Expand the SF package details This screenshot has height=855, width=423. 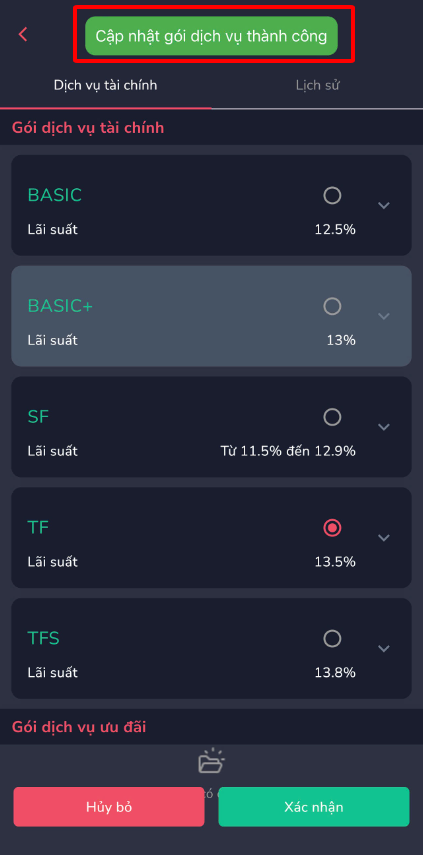coord(384,427)
